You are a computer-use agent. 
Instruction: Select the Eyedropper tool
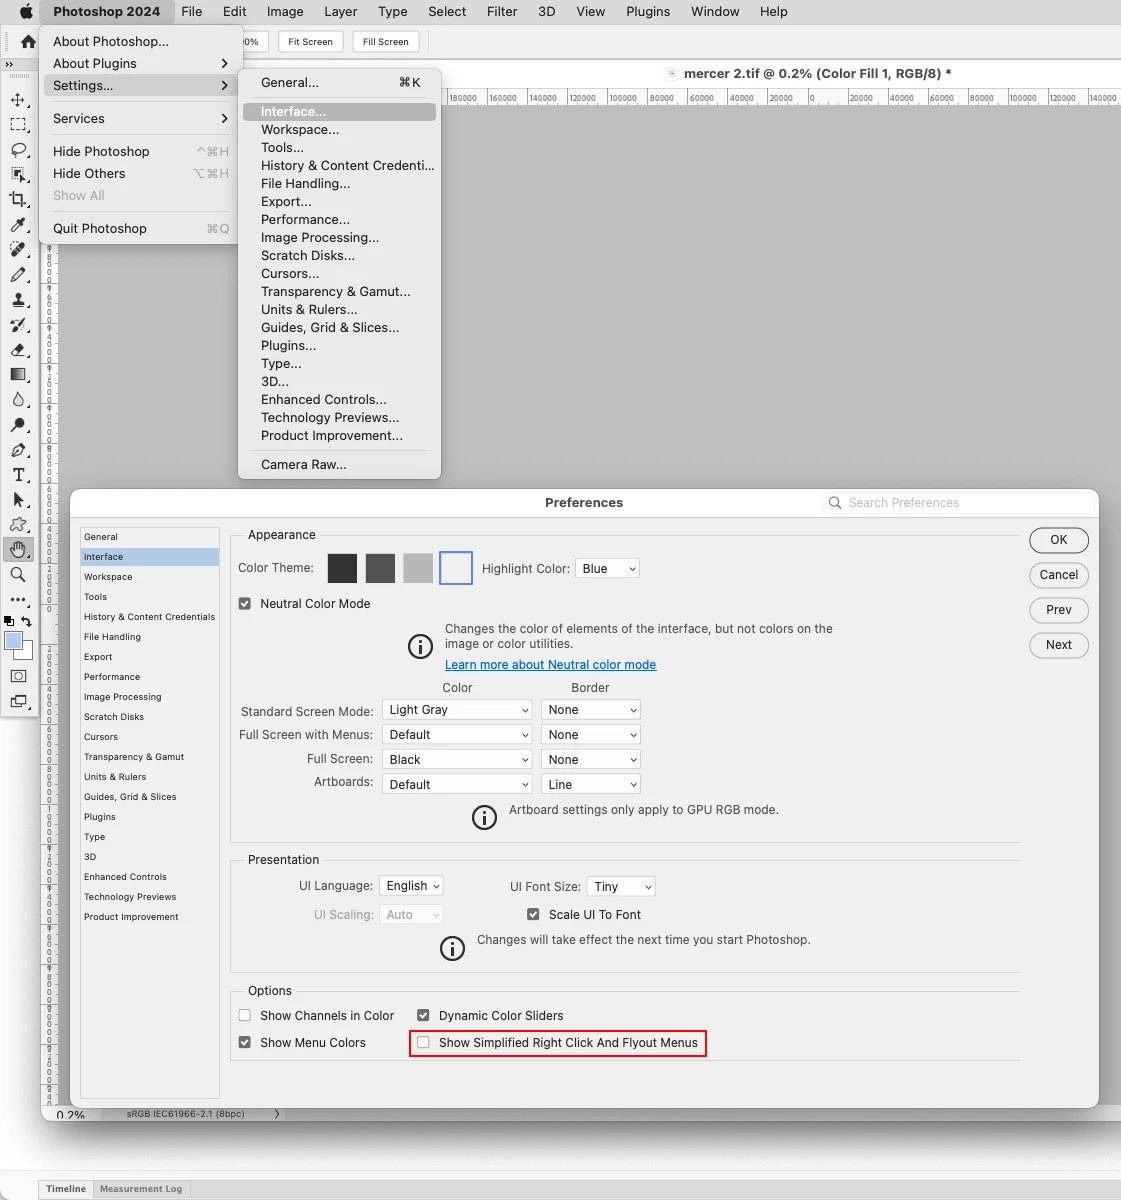(18, 225)
